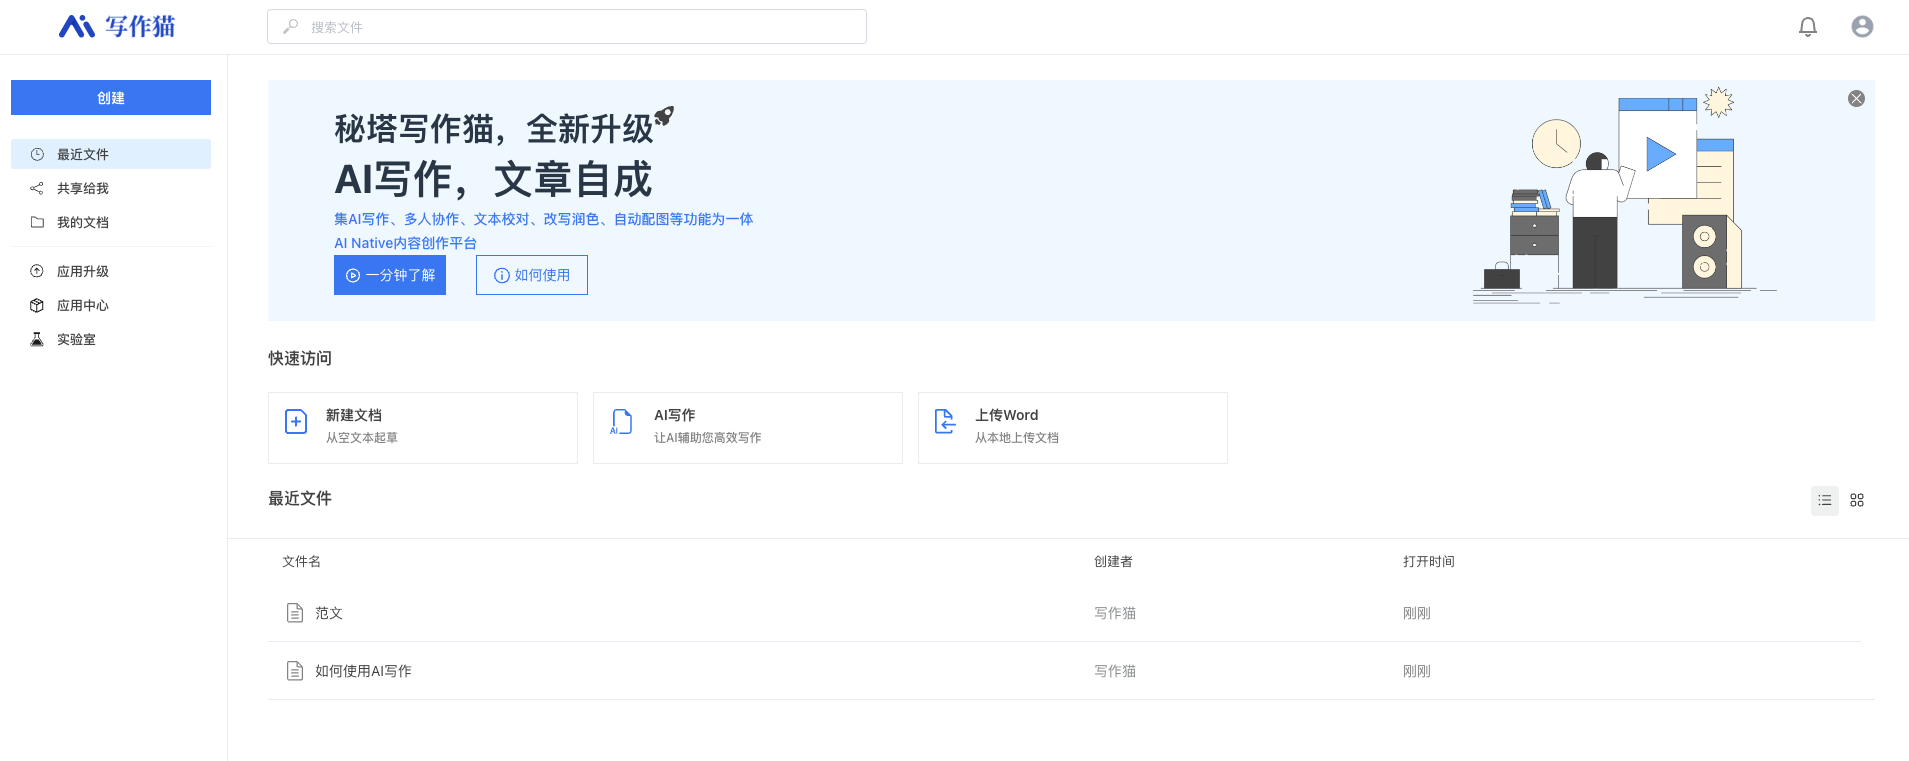Close the upgrade banner
The width and height of the screenshot is (1909, 761).
[1856, 99]
